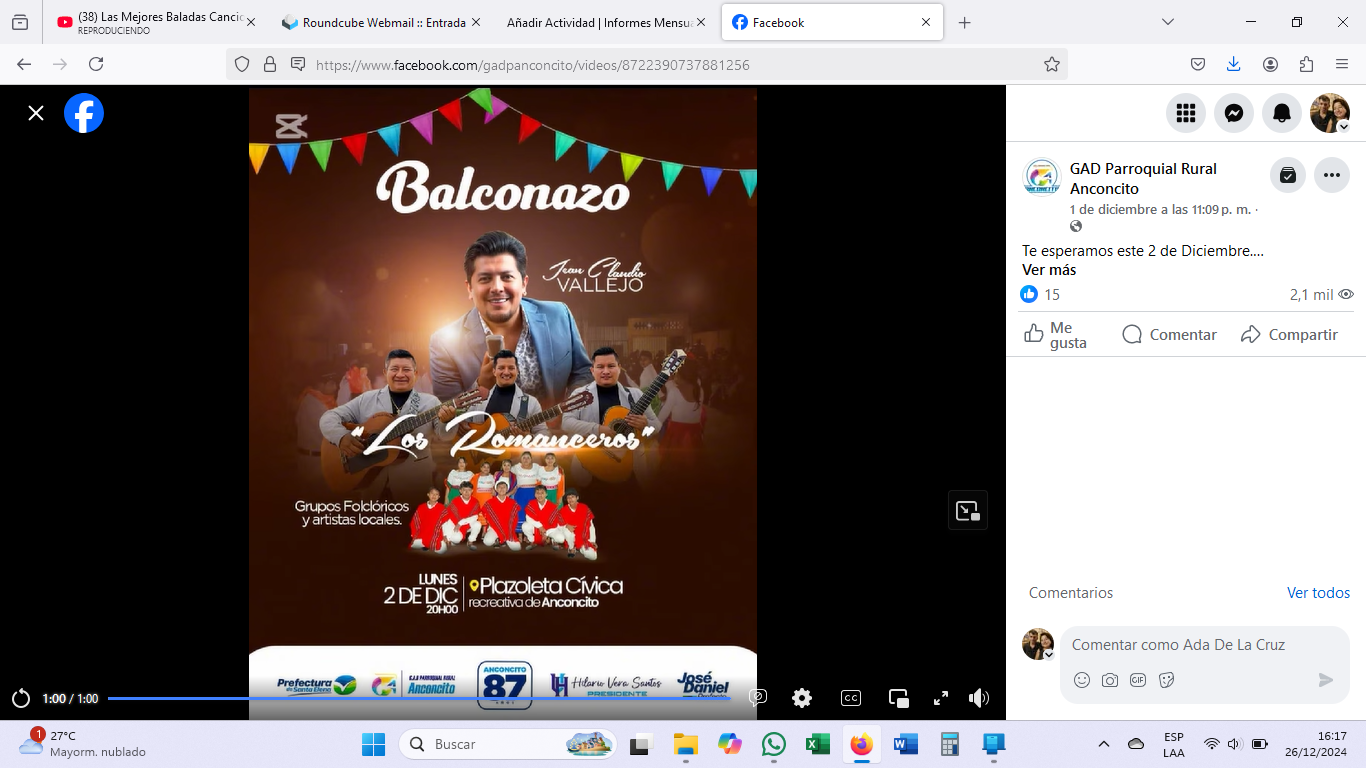Enter fullscreen video mode
The width and height of the screenshot is (1366, 768).
coord(941,698)
